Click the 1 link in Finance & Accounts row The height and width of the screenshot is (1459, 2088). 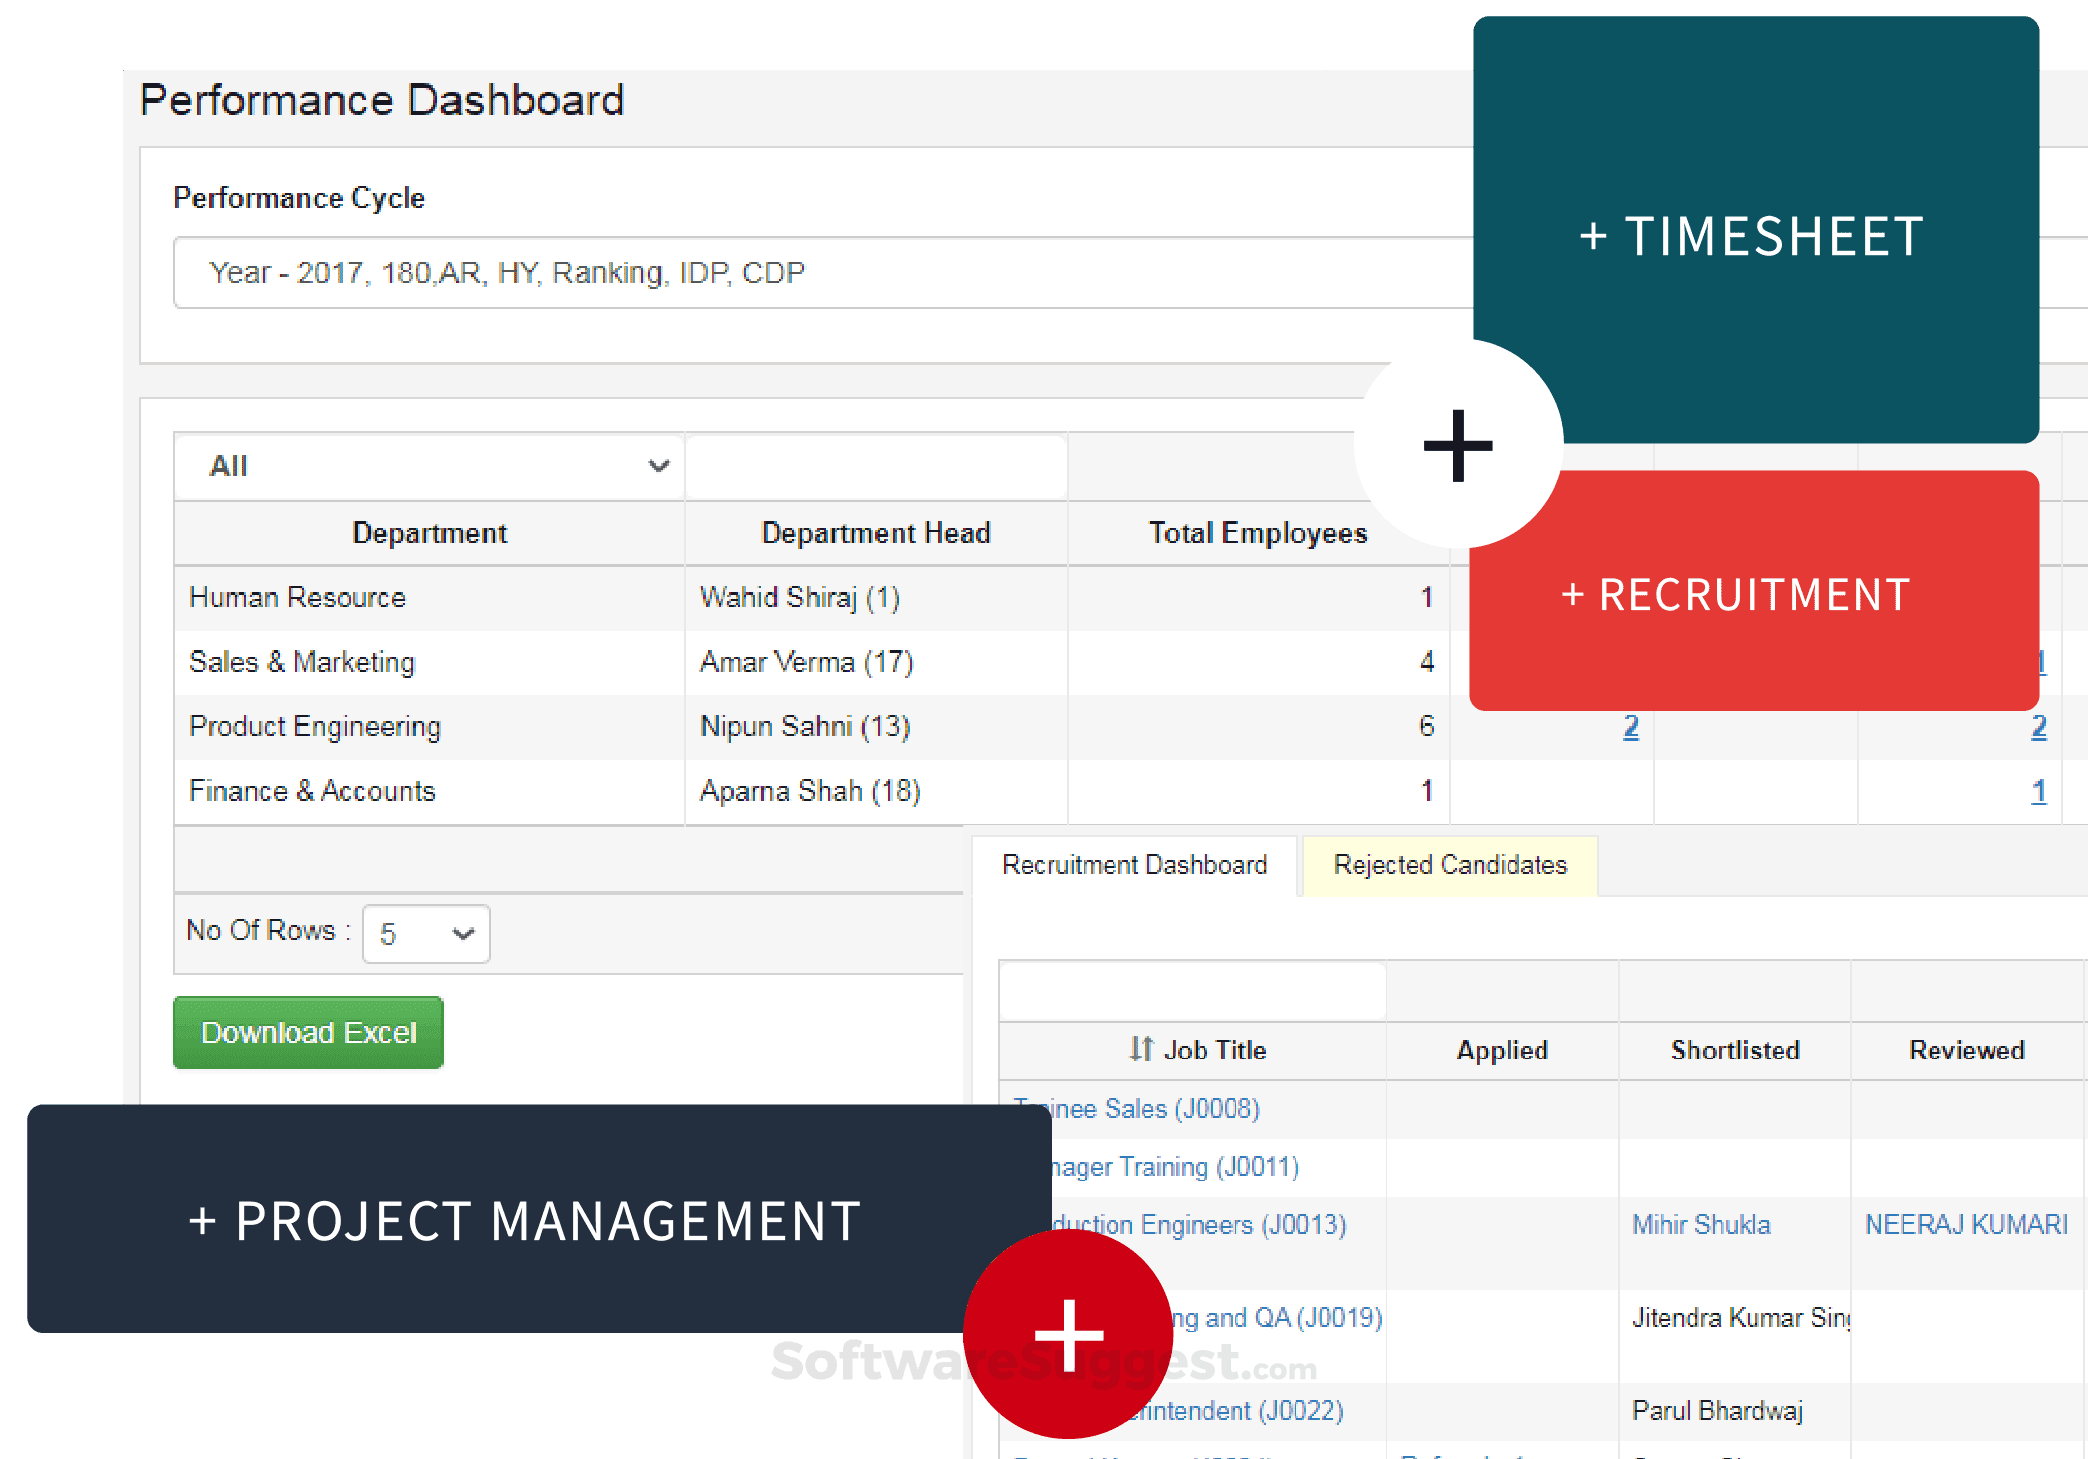point(2039,791)
